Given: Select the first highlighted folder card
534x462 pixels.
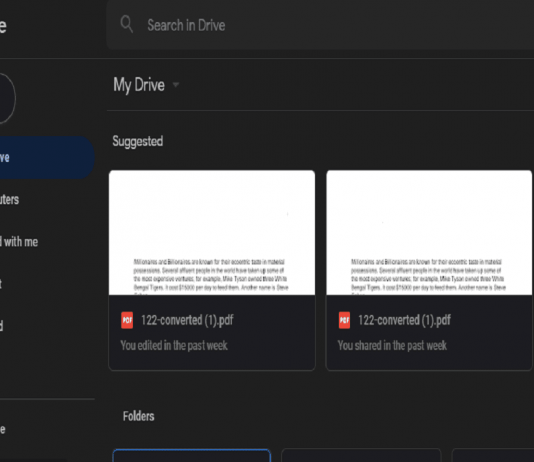Looking at the screenshot, I should click(192, 456).
